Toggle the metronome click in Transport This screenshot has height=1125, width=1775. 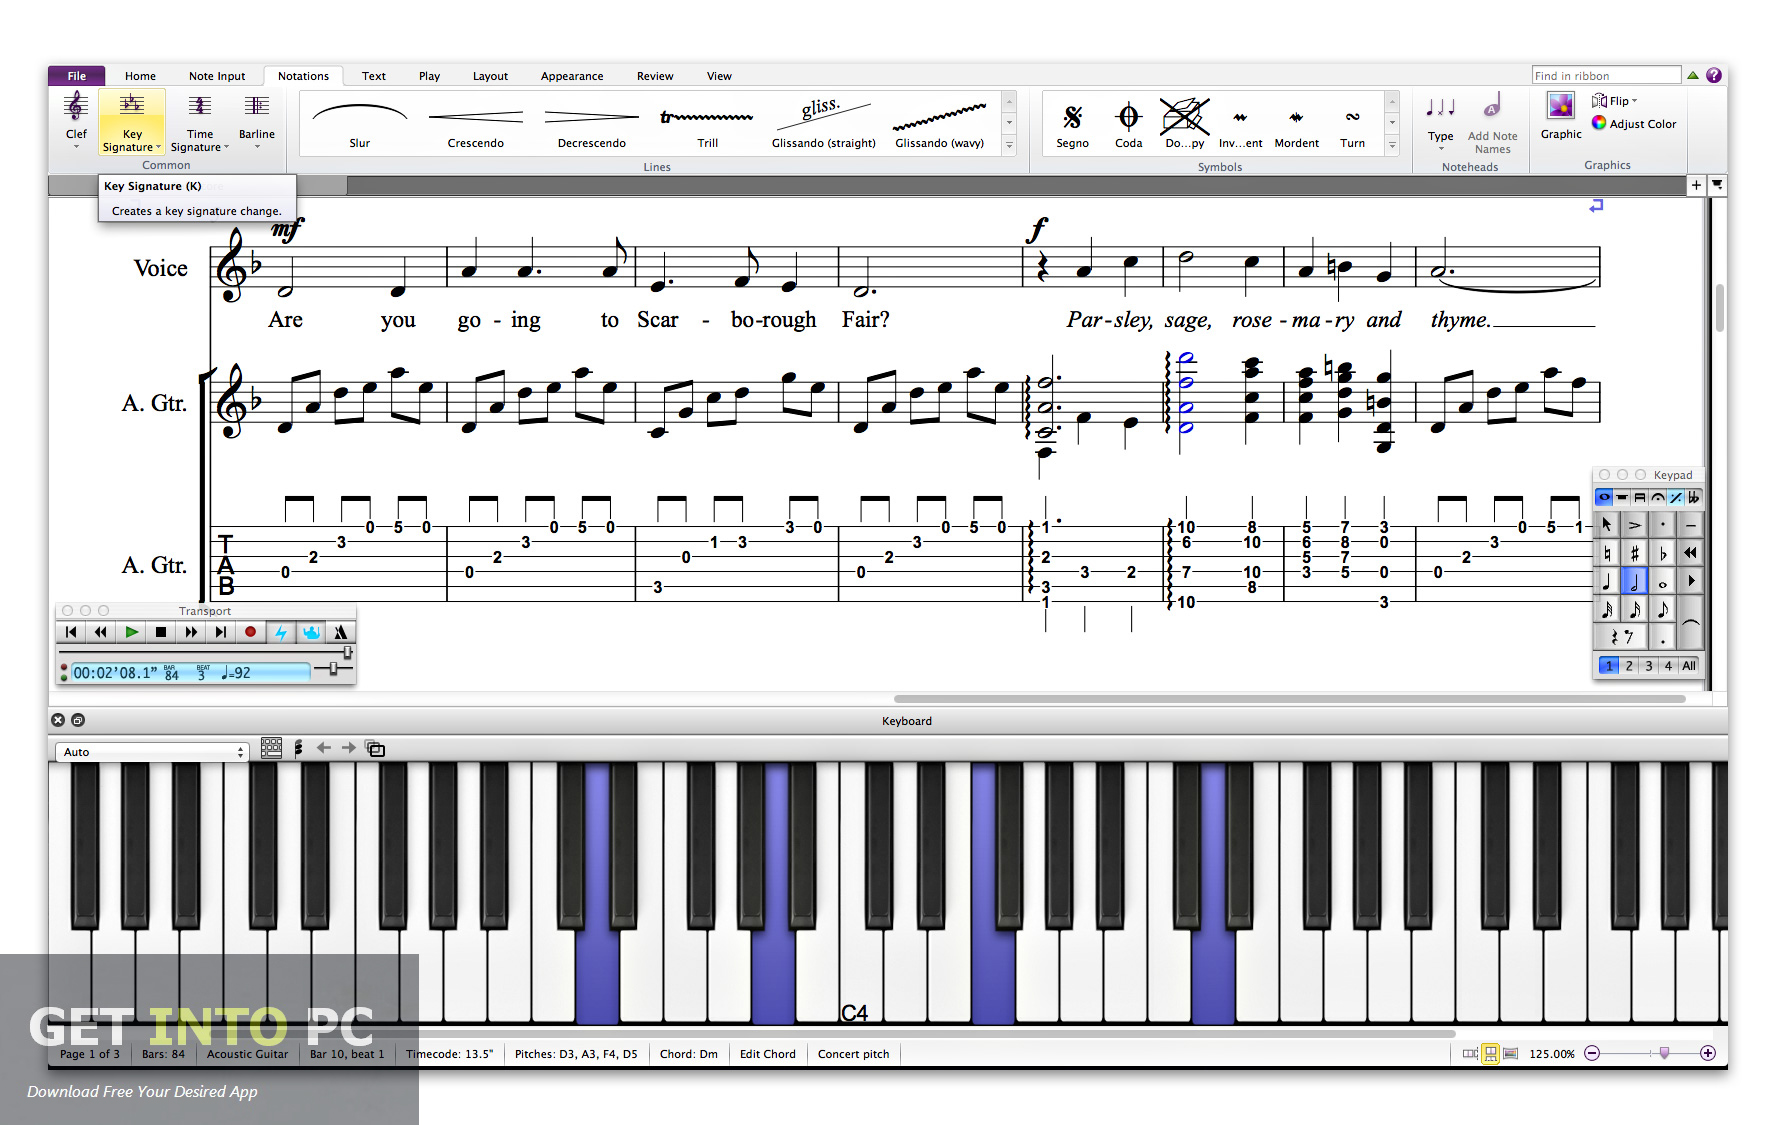click(341, 632)
